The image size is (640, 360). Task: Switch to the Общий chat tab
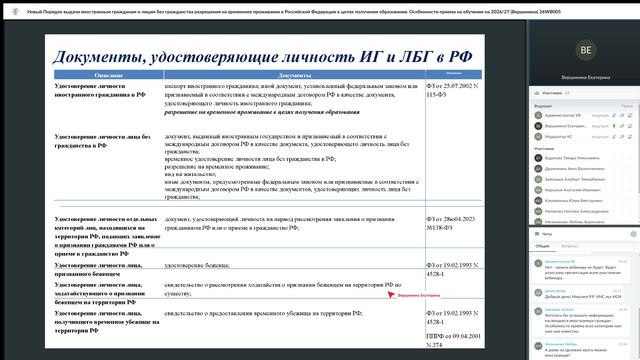point(542,246)
